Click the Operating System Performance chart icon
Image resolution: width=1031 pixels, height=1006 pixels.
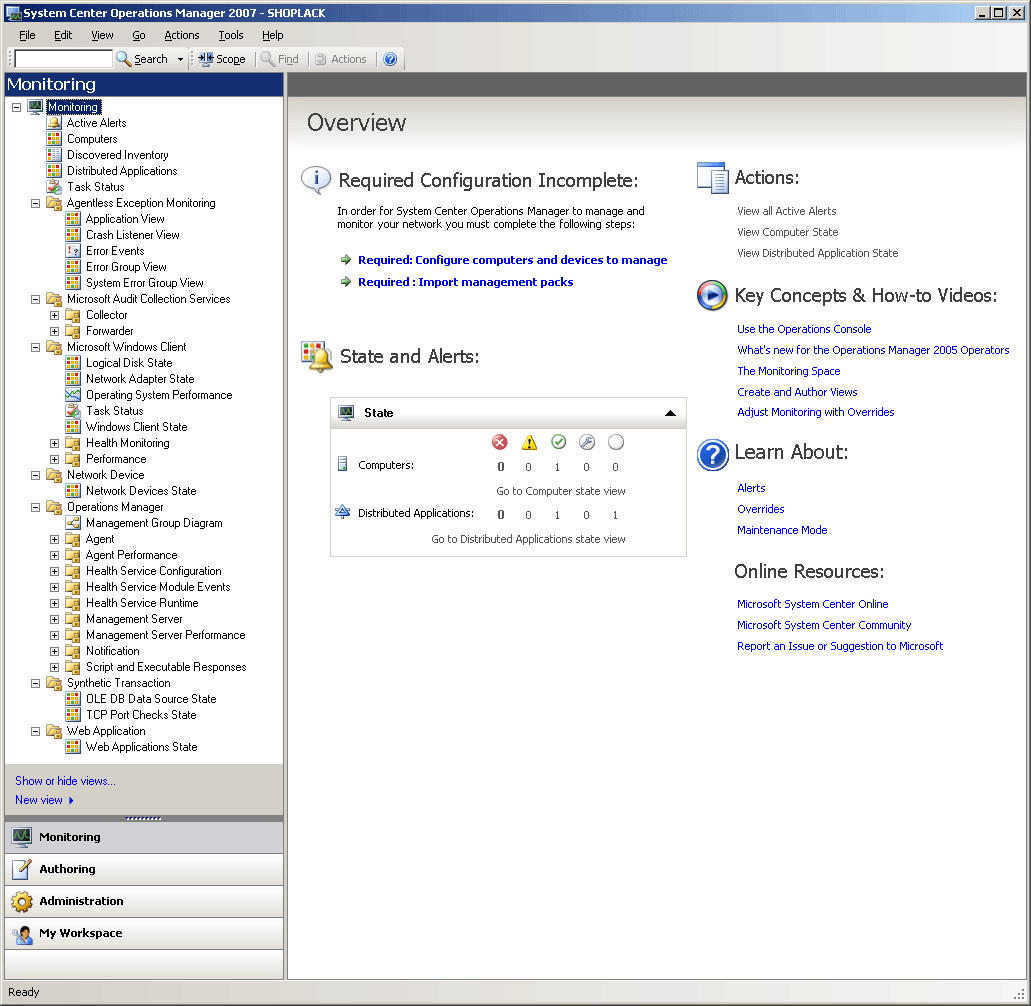73,395
